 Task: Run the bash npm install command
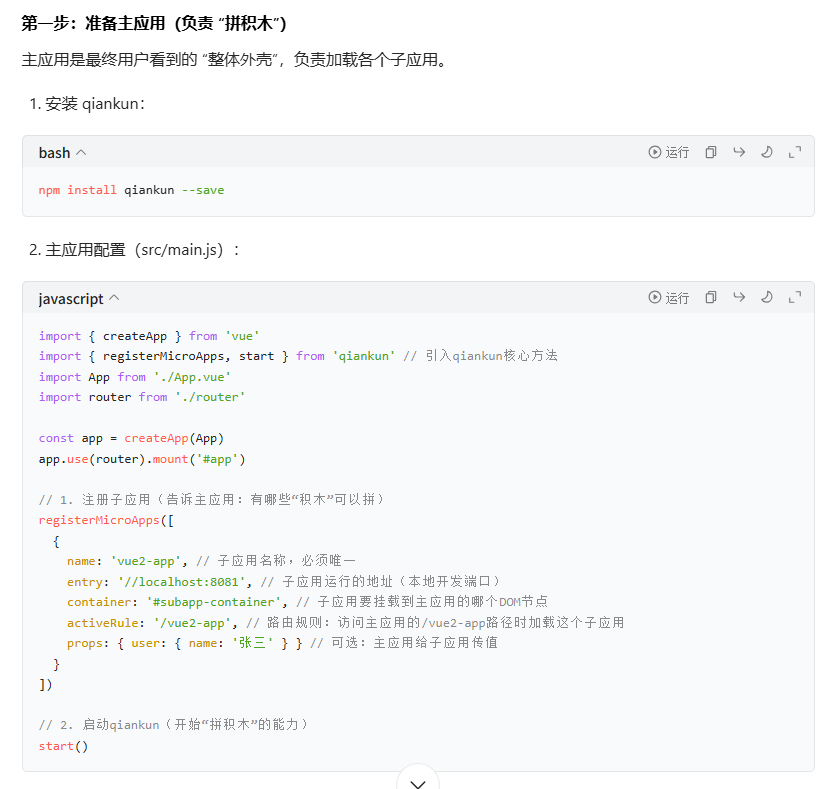pyautogui.click(x=668, y=152)
